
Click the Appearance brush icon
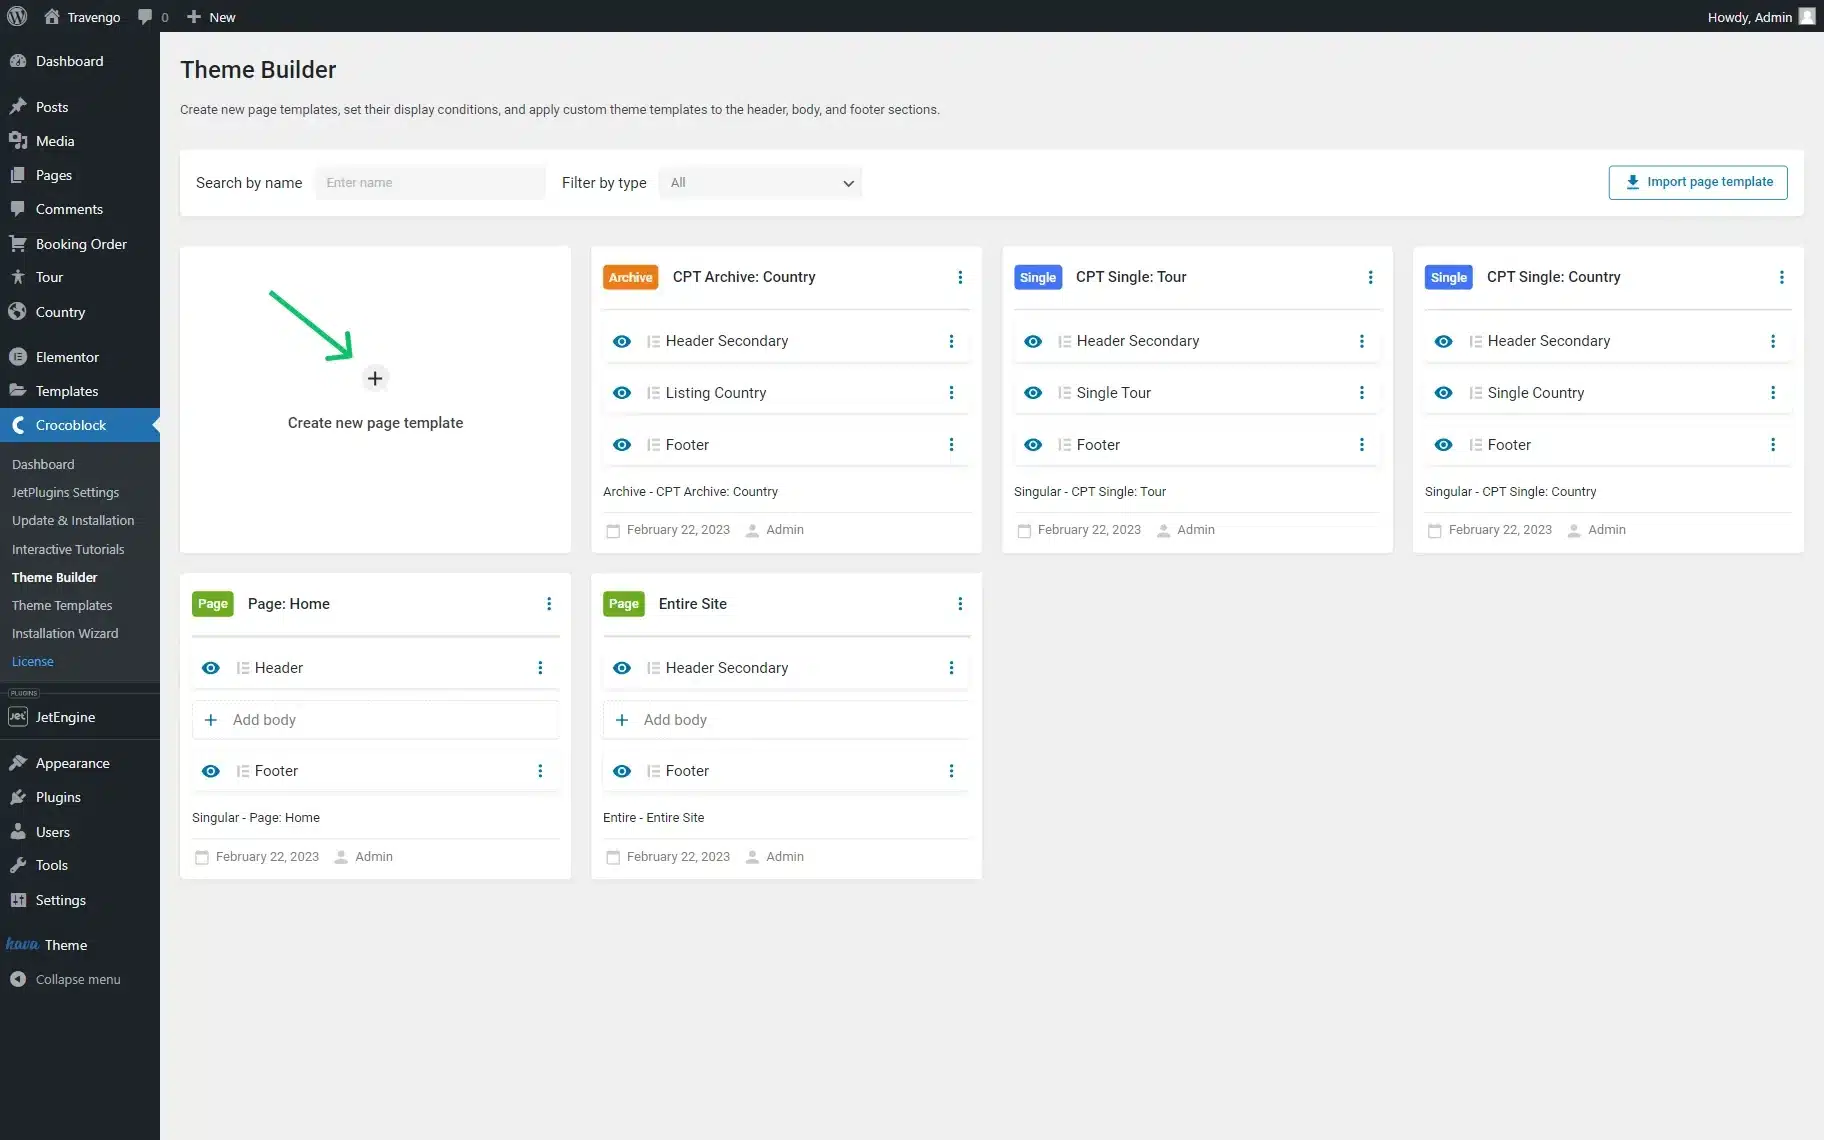18,763
